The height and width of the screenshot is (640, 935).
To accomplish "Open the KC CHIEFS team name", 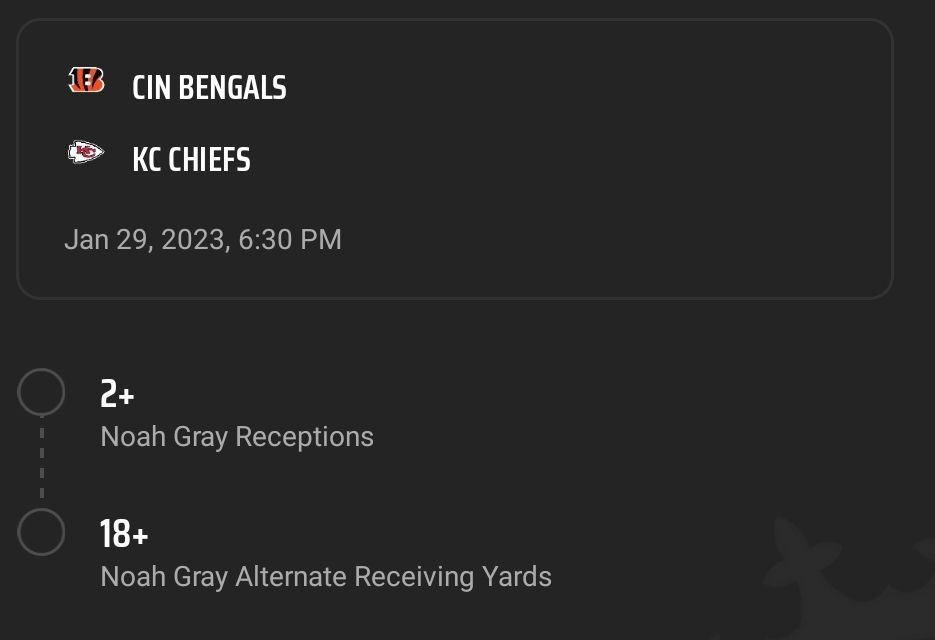I will 191,159.
